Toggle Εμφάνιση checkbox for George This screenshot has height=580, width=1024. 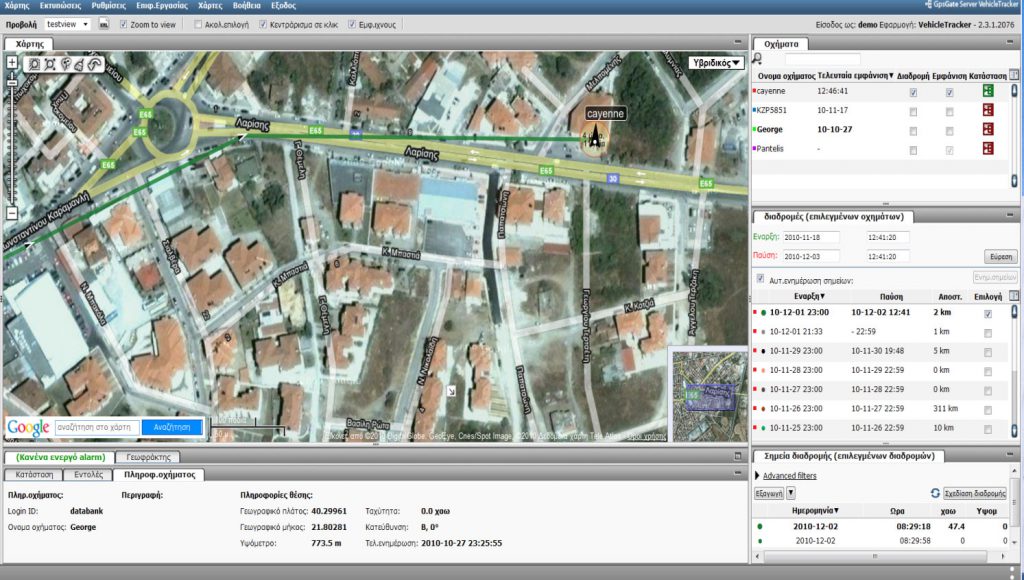coord(950,131)
